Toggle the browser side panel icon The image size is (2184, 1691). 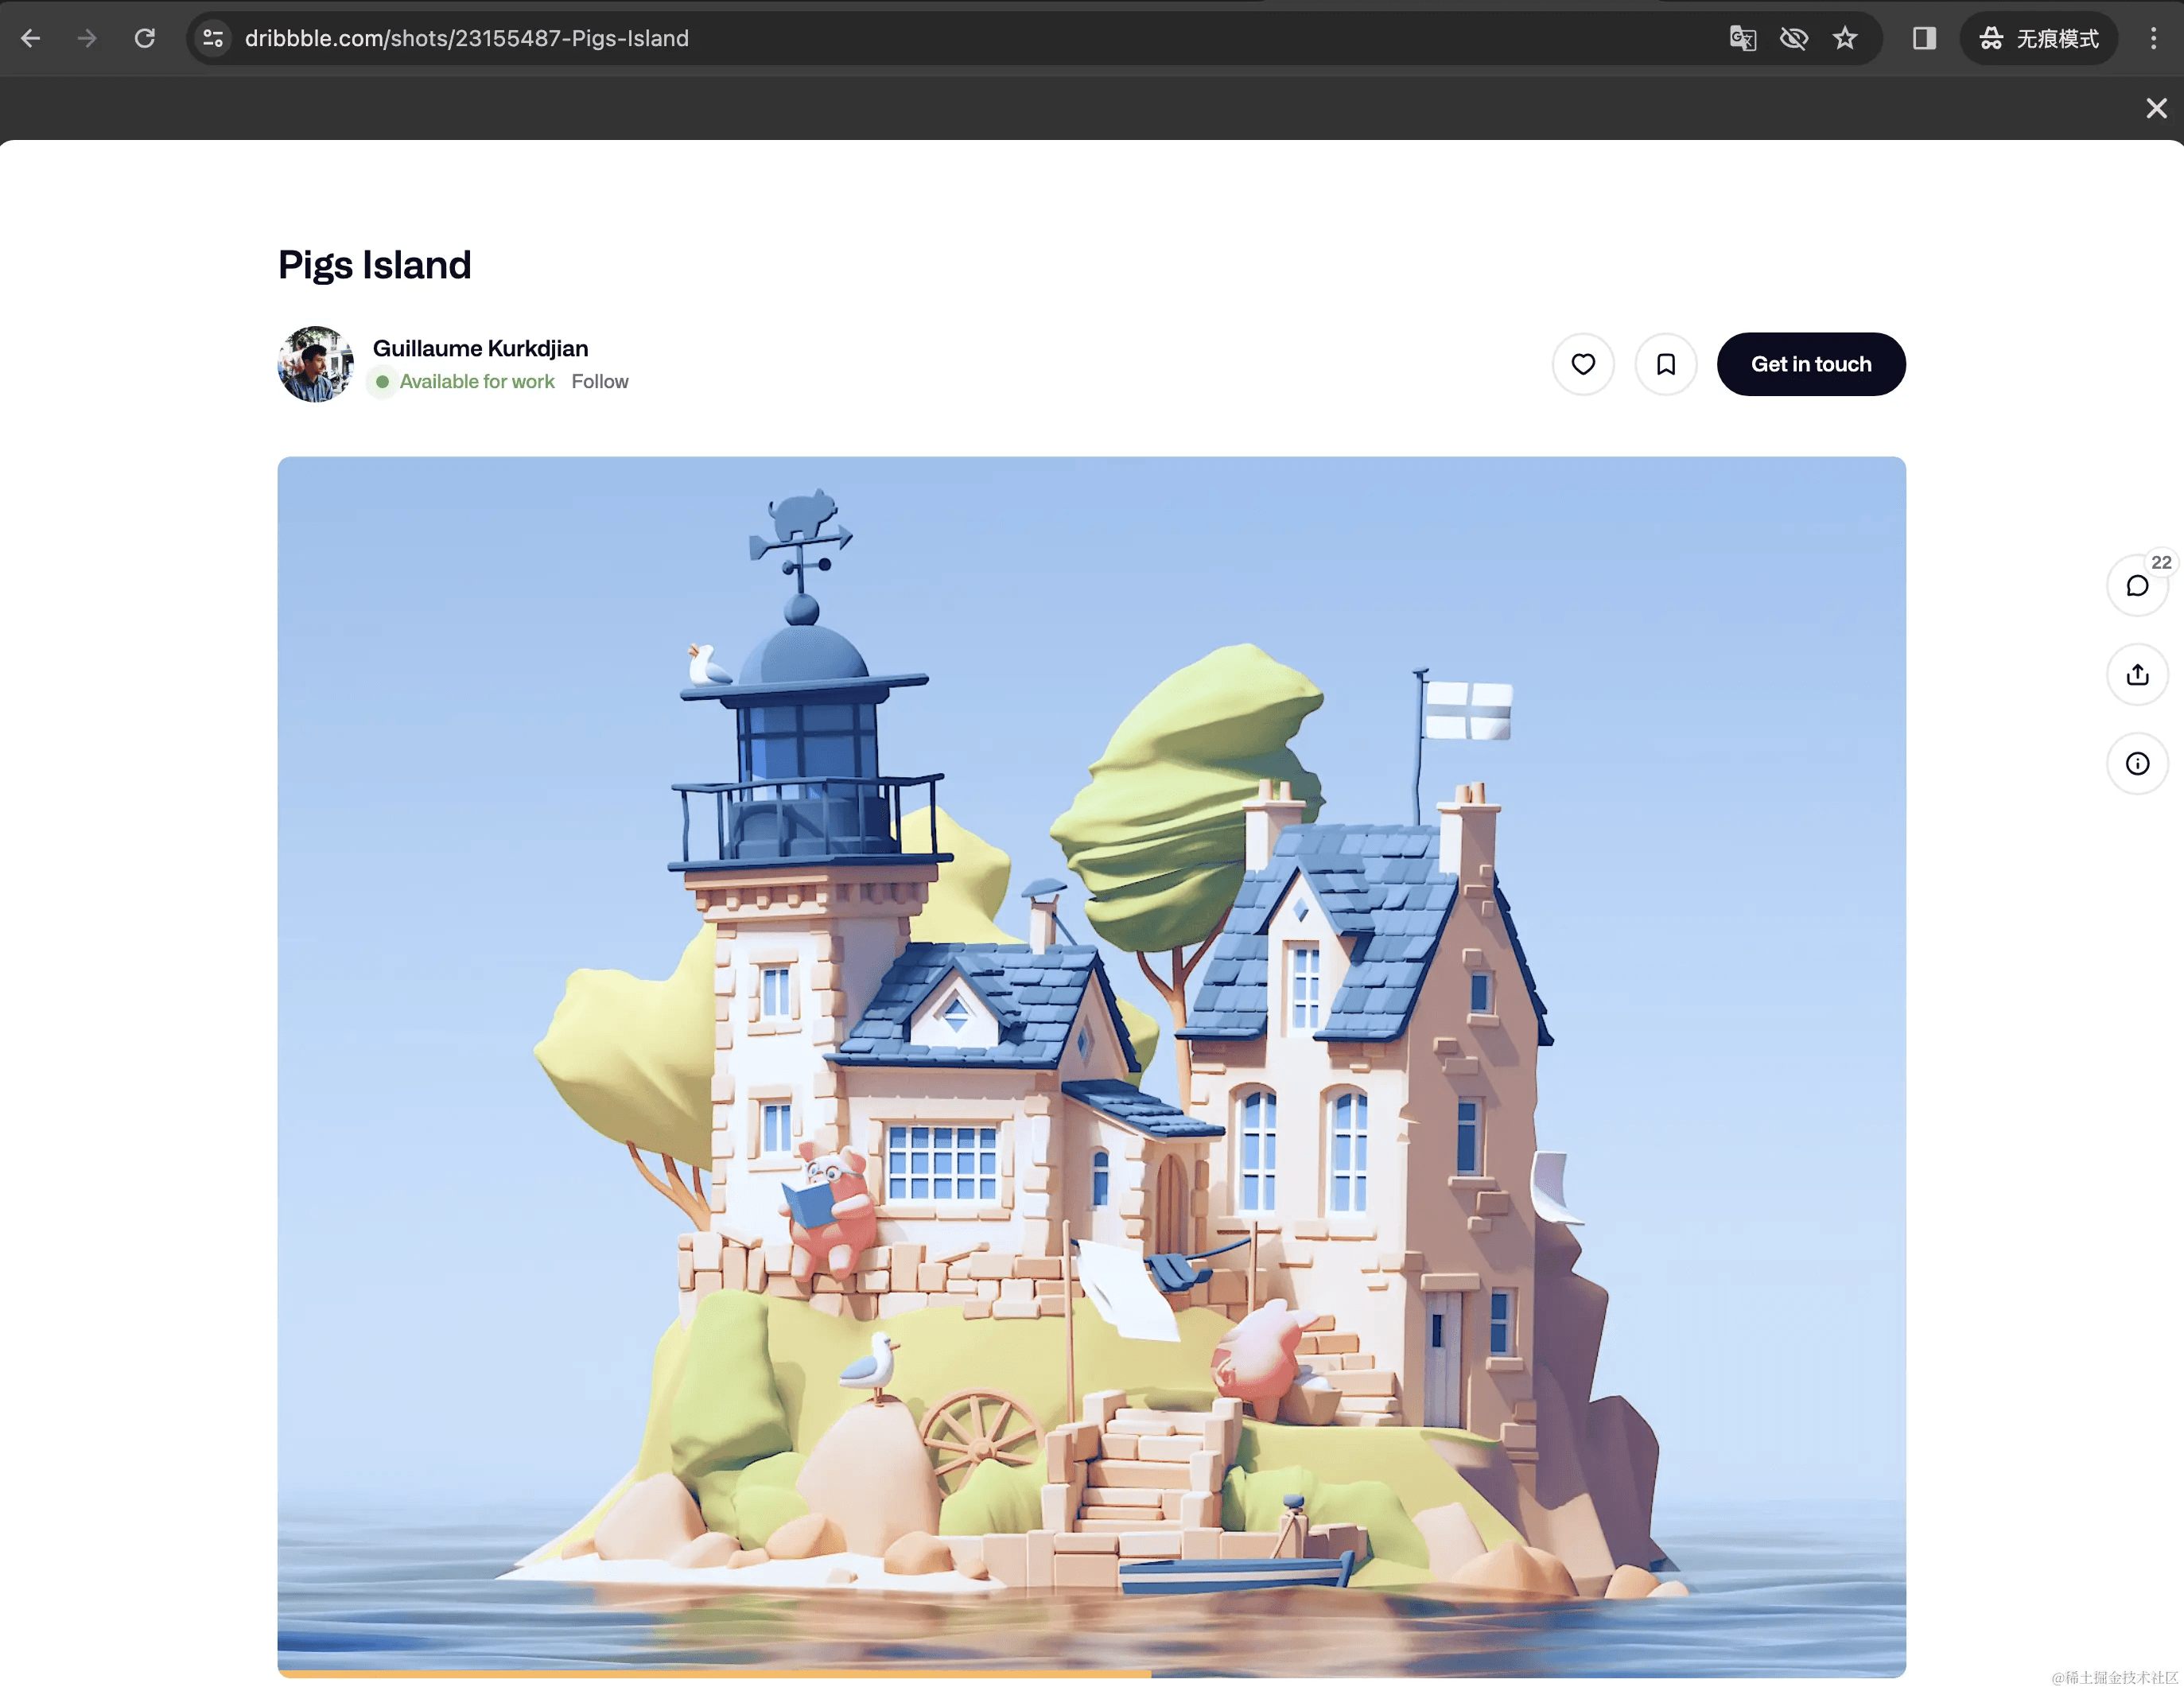(x=1923, y=38)
